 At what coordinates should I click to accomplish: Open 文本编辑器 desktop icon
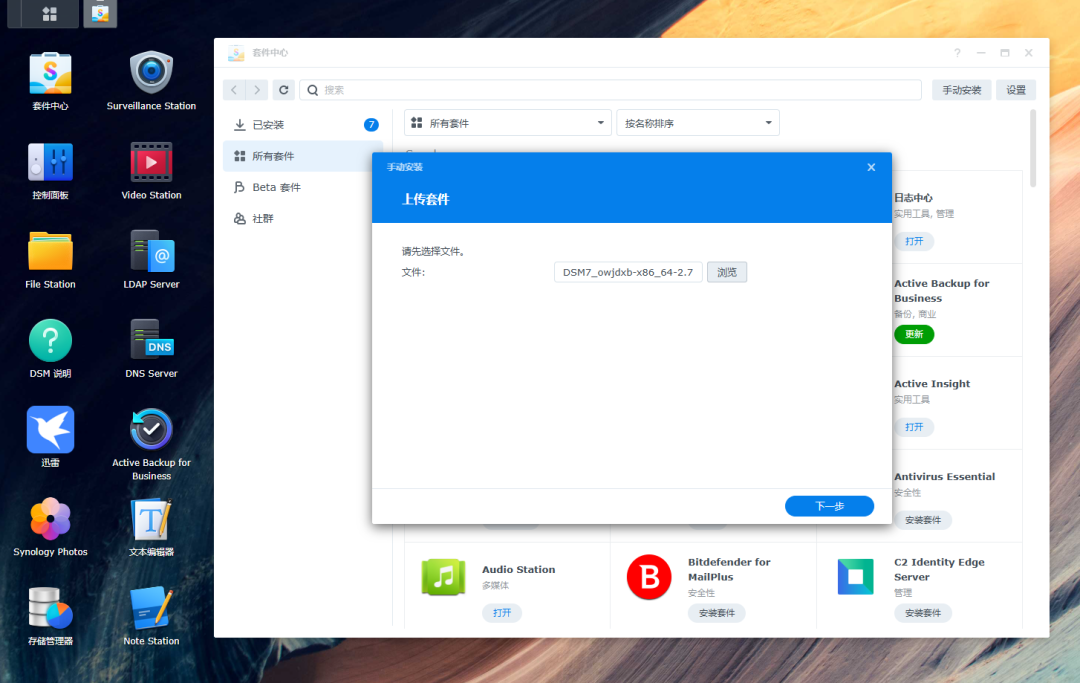(x=152, y=518)
